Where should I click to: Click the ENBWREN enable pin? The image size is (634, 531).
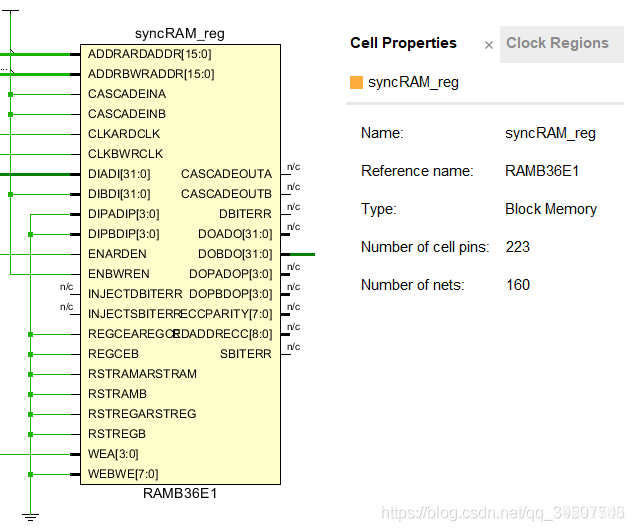tap(119, 274)
